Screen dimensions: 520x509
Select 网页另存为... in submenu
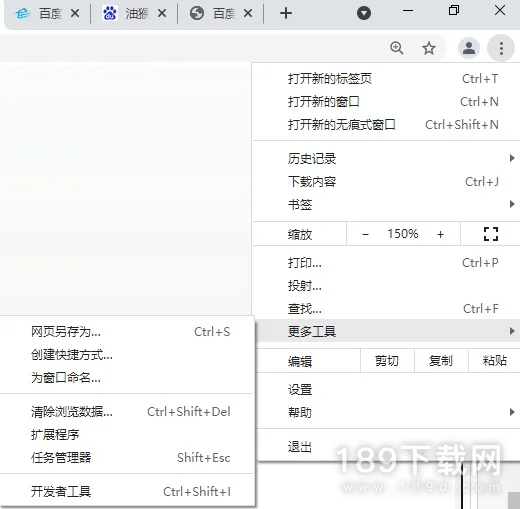127,332
